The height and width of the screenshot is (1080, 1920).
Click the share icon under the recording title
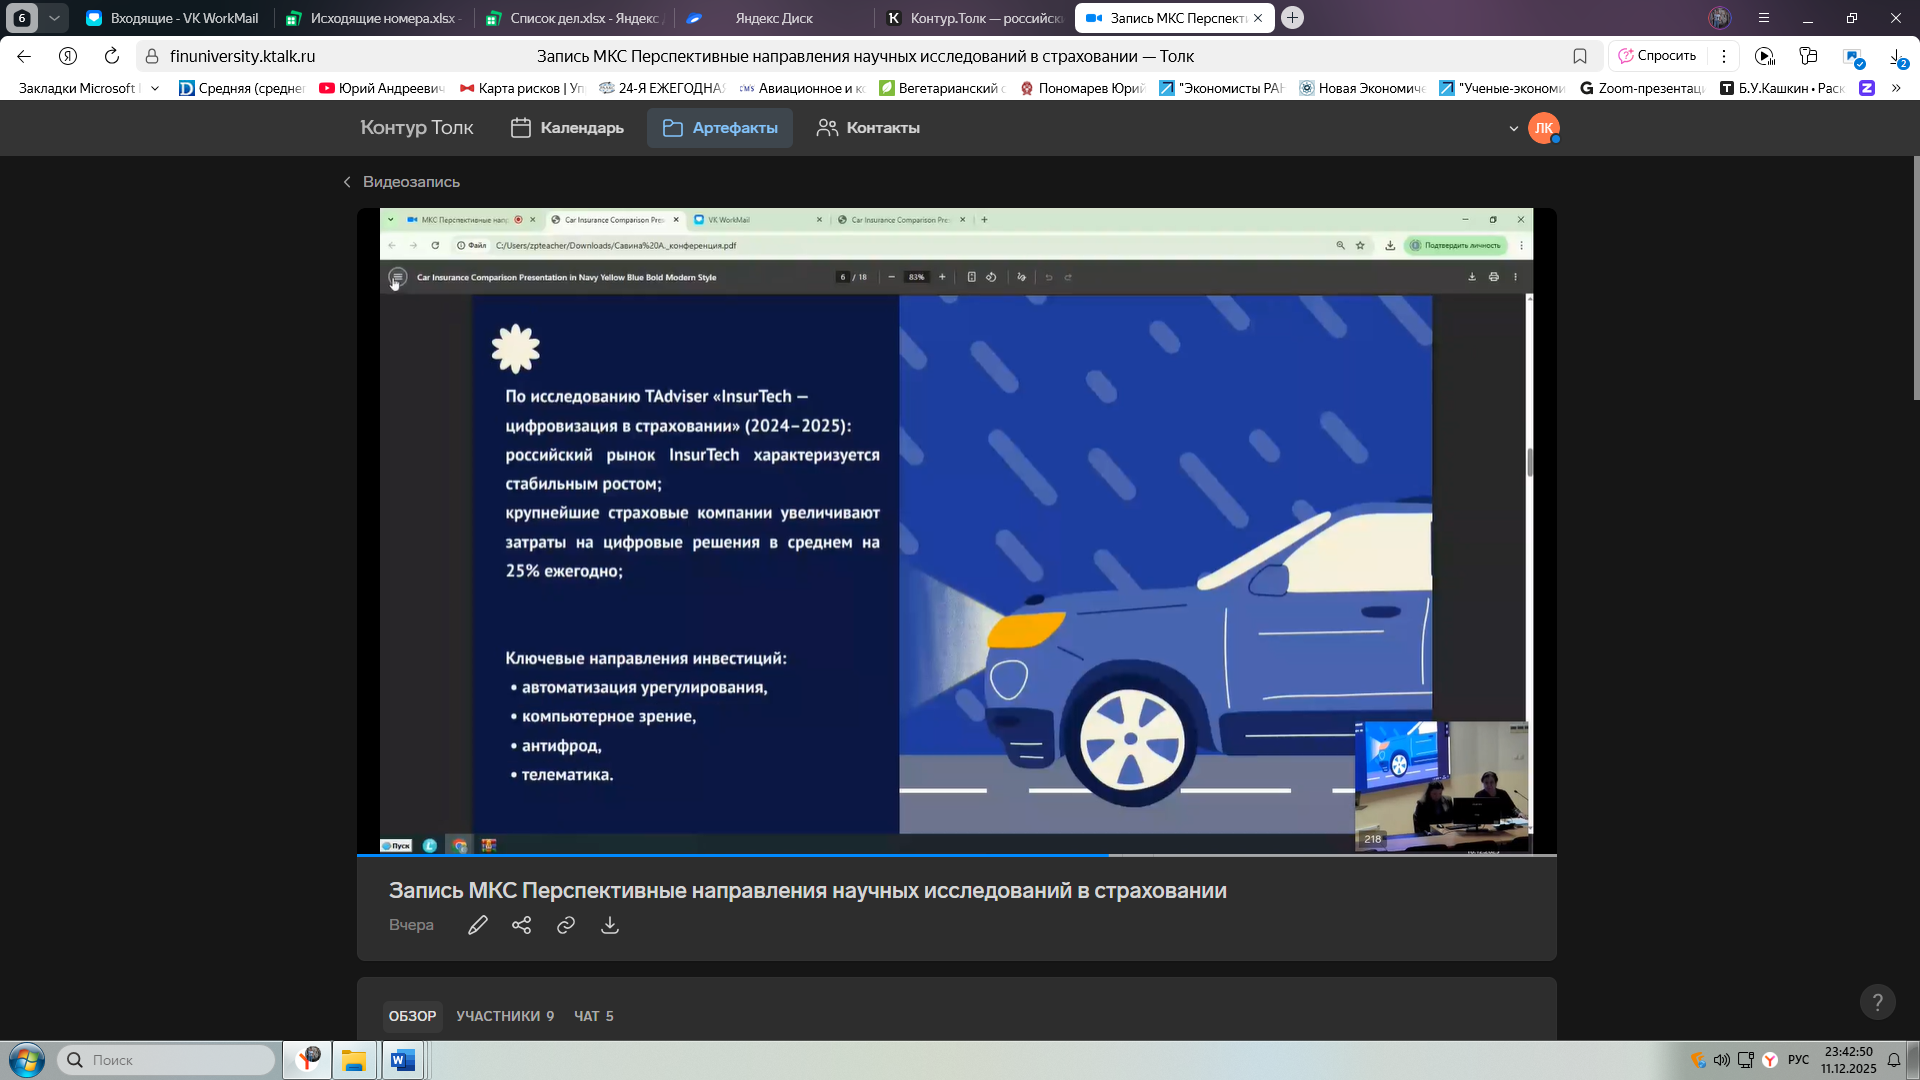pos(521,925)
